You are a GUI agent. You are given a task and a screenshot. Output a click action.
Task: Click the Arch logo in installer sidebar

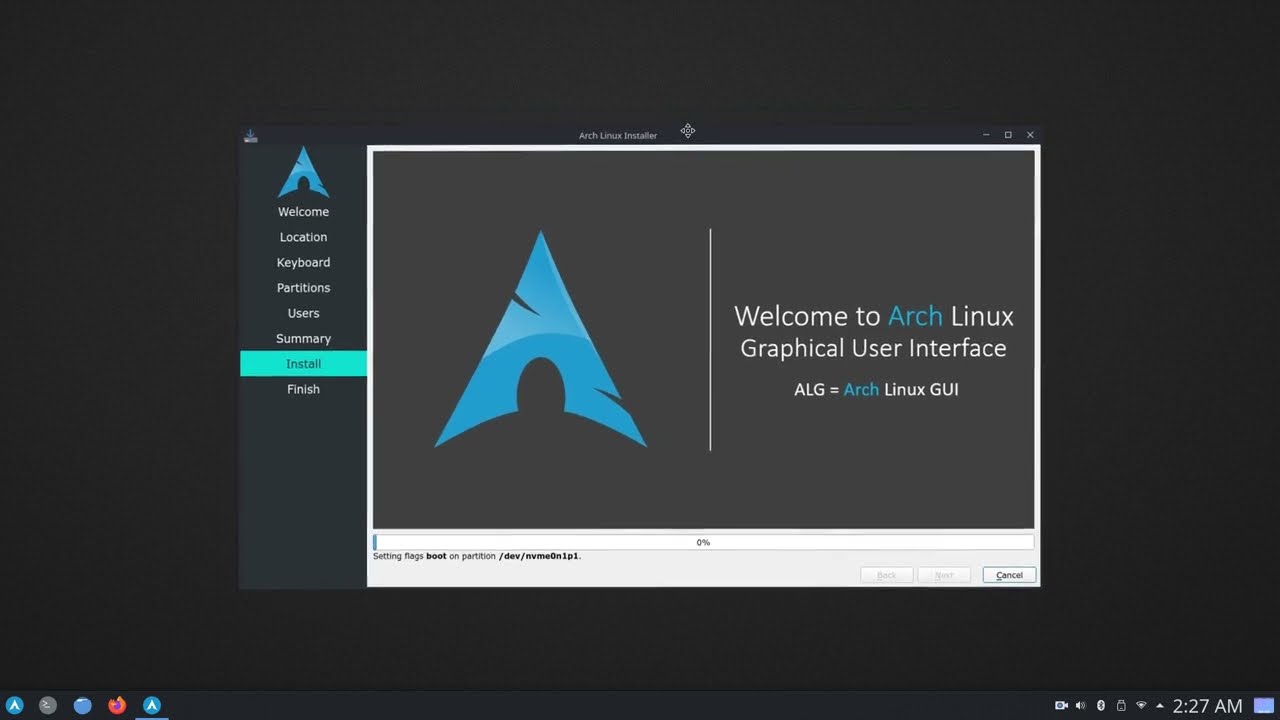[x=303, y=172]
